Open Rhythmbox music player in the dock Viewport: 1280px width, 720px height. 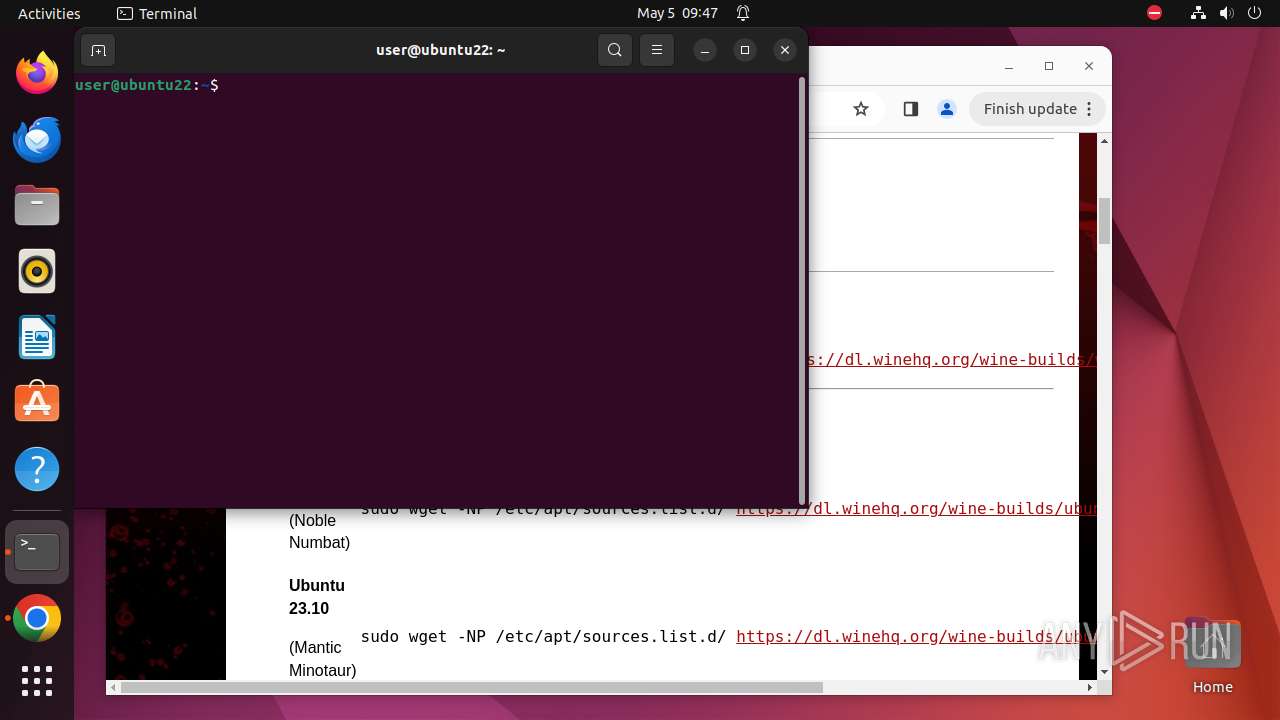[37, 271]
